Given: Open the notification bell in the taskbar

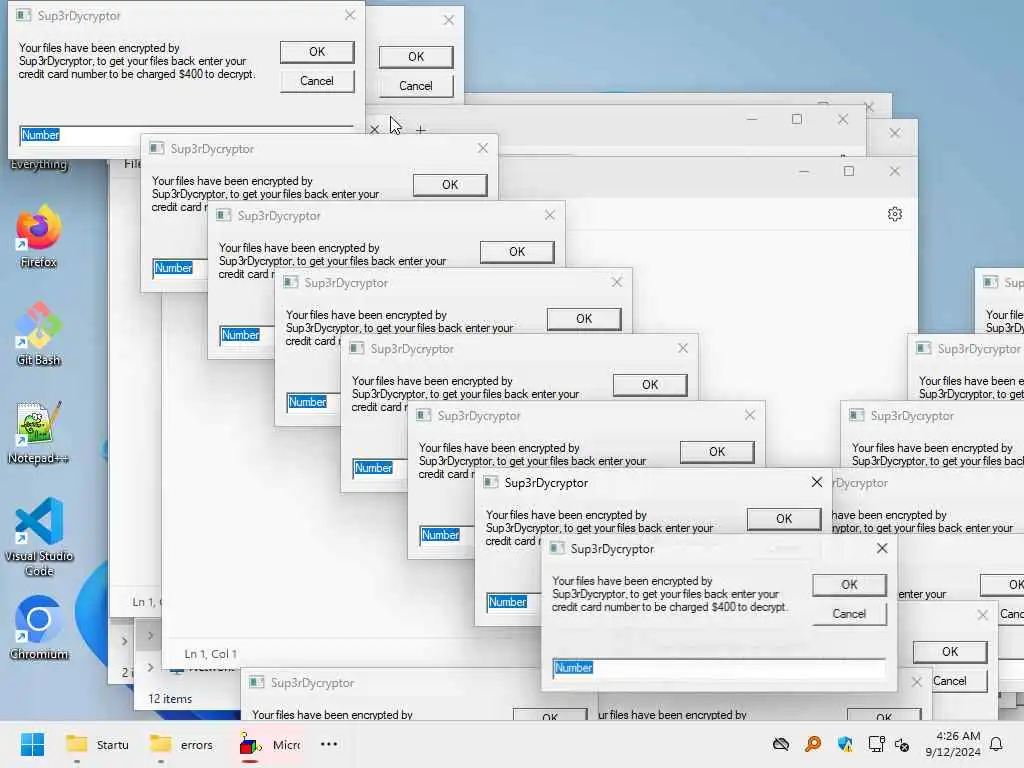Looking at the screenshot, I should coord(997,744).
